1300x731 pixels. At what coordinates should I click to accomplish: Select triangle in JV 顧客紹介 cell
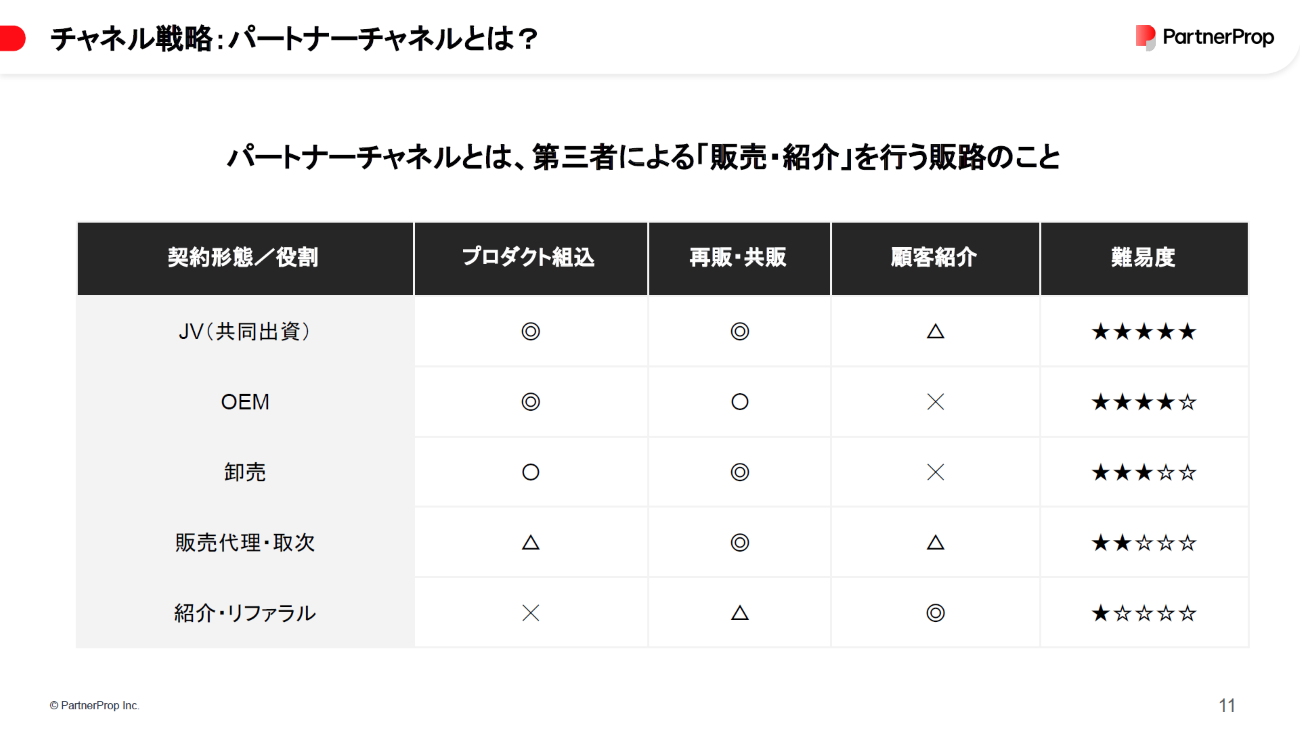pyautogui.click(x=936, y=331)
